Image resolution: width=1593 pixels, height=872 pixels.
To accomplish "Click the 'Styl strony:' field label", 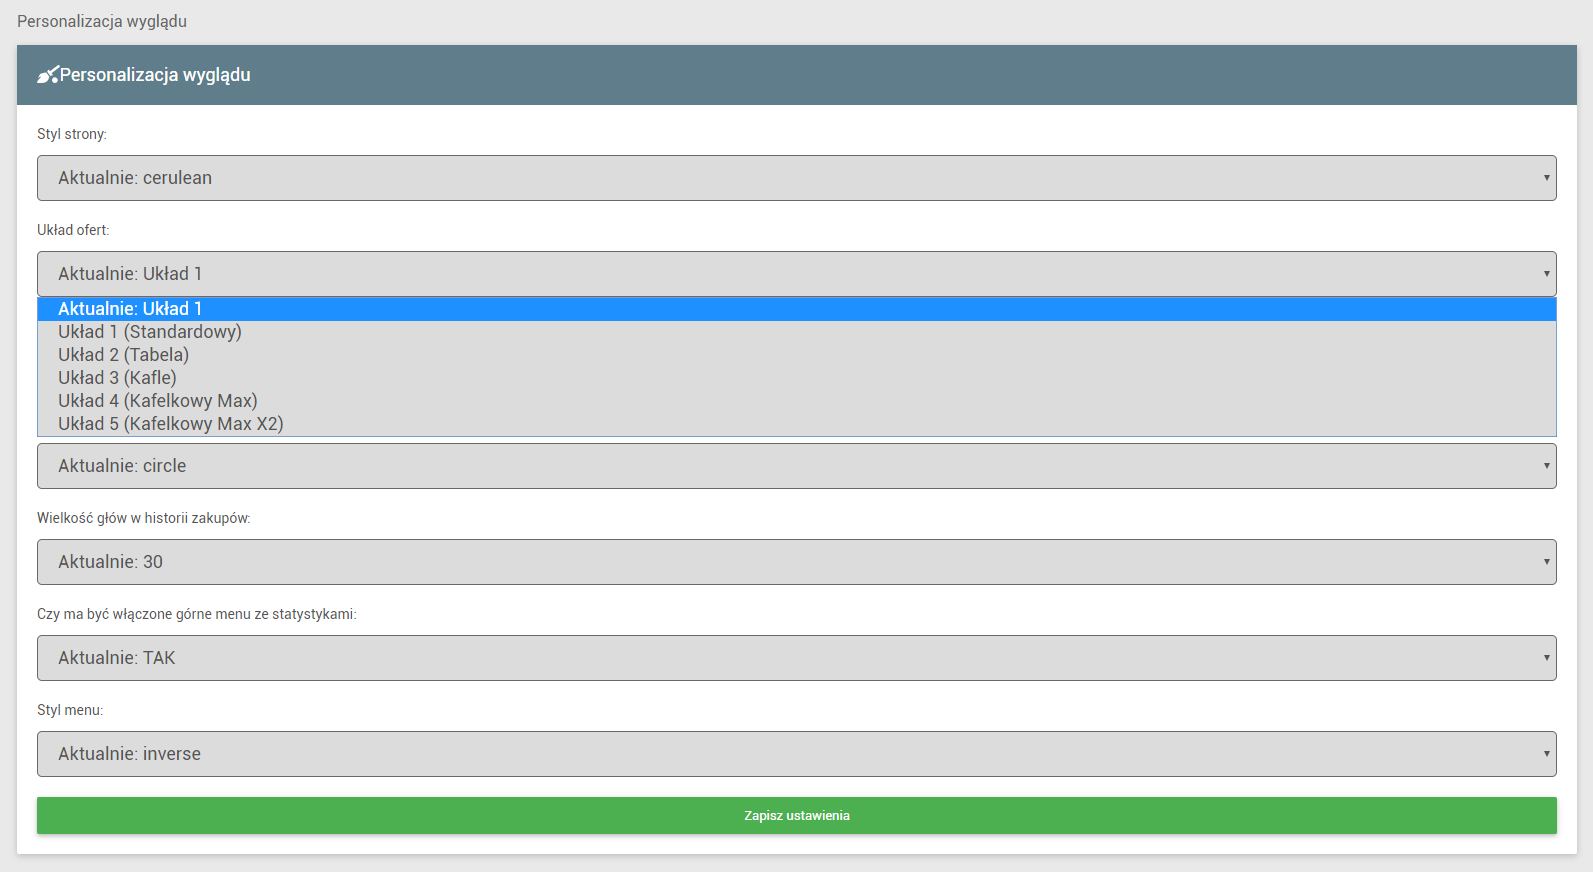I will (x=72, y=134).
